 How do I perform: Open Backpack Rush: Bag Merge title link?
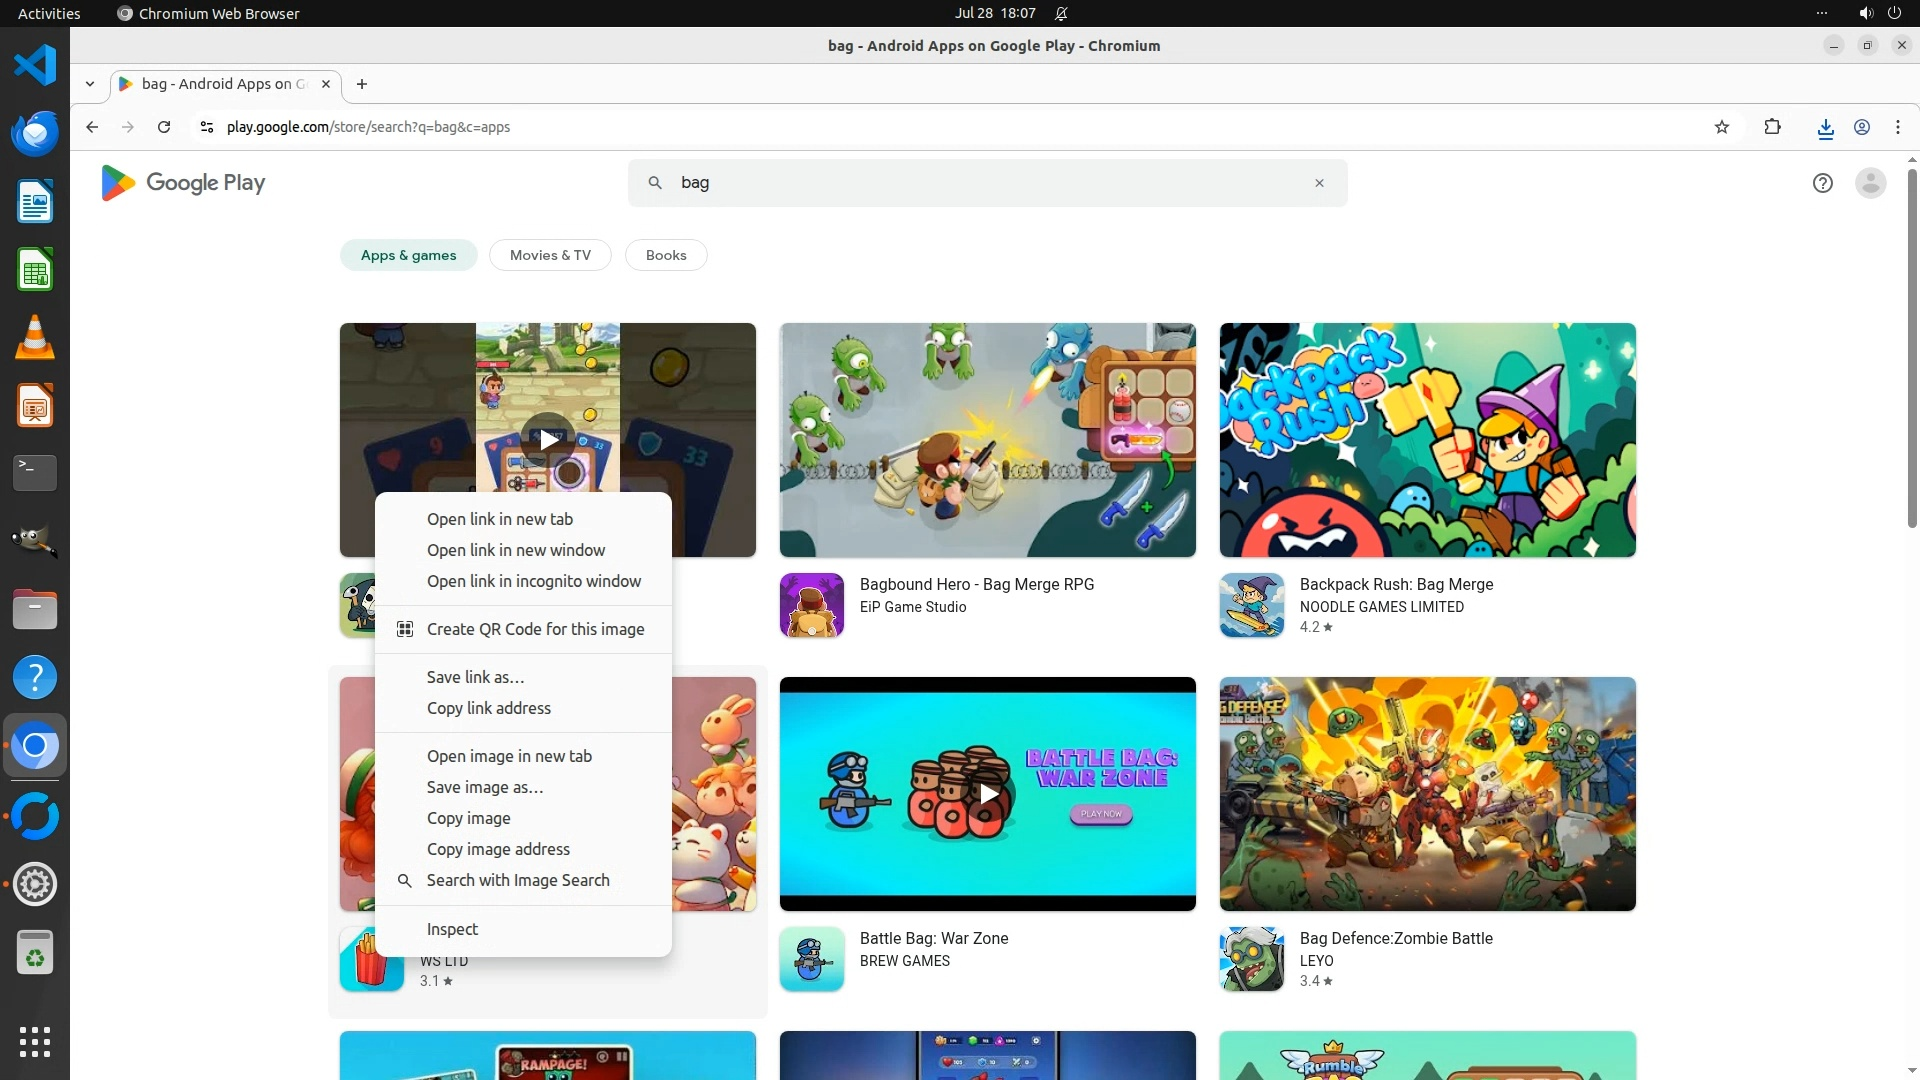[1396, 584]
